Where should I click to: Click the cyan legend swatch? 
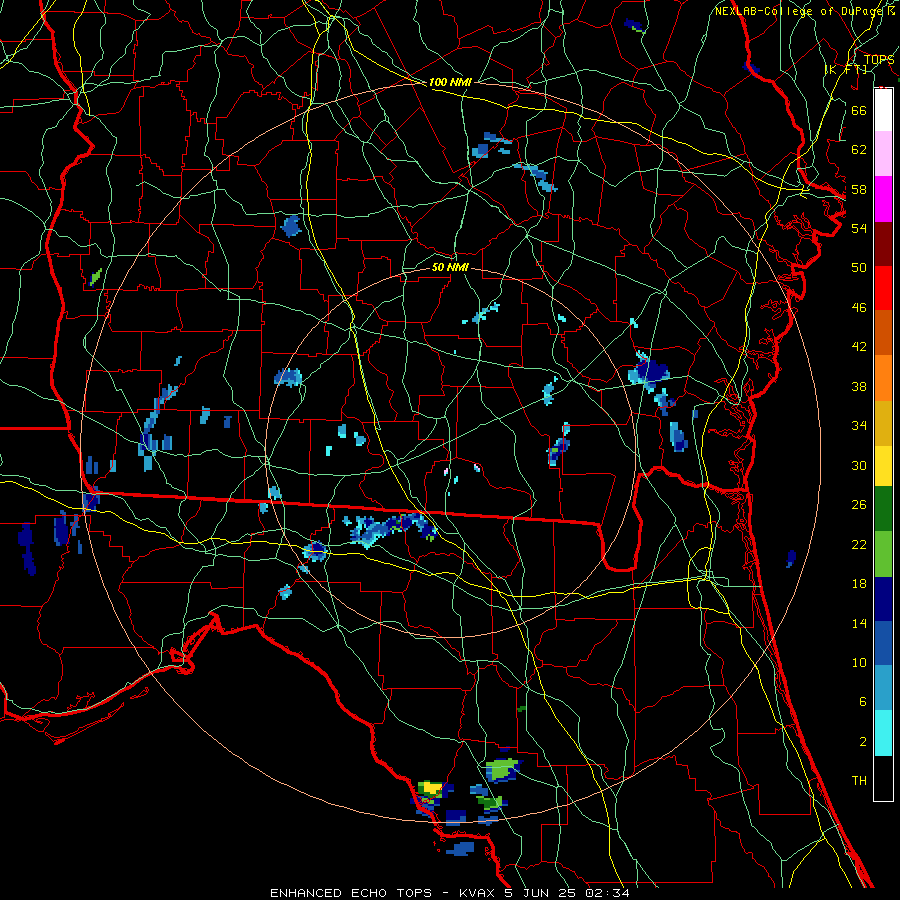point(883,733)
